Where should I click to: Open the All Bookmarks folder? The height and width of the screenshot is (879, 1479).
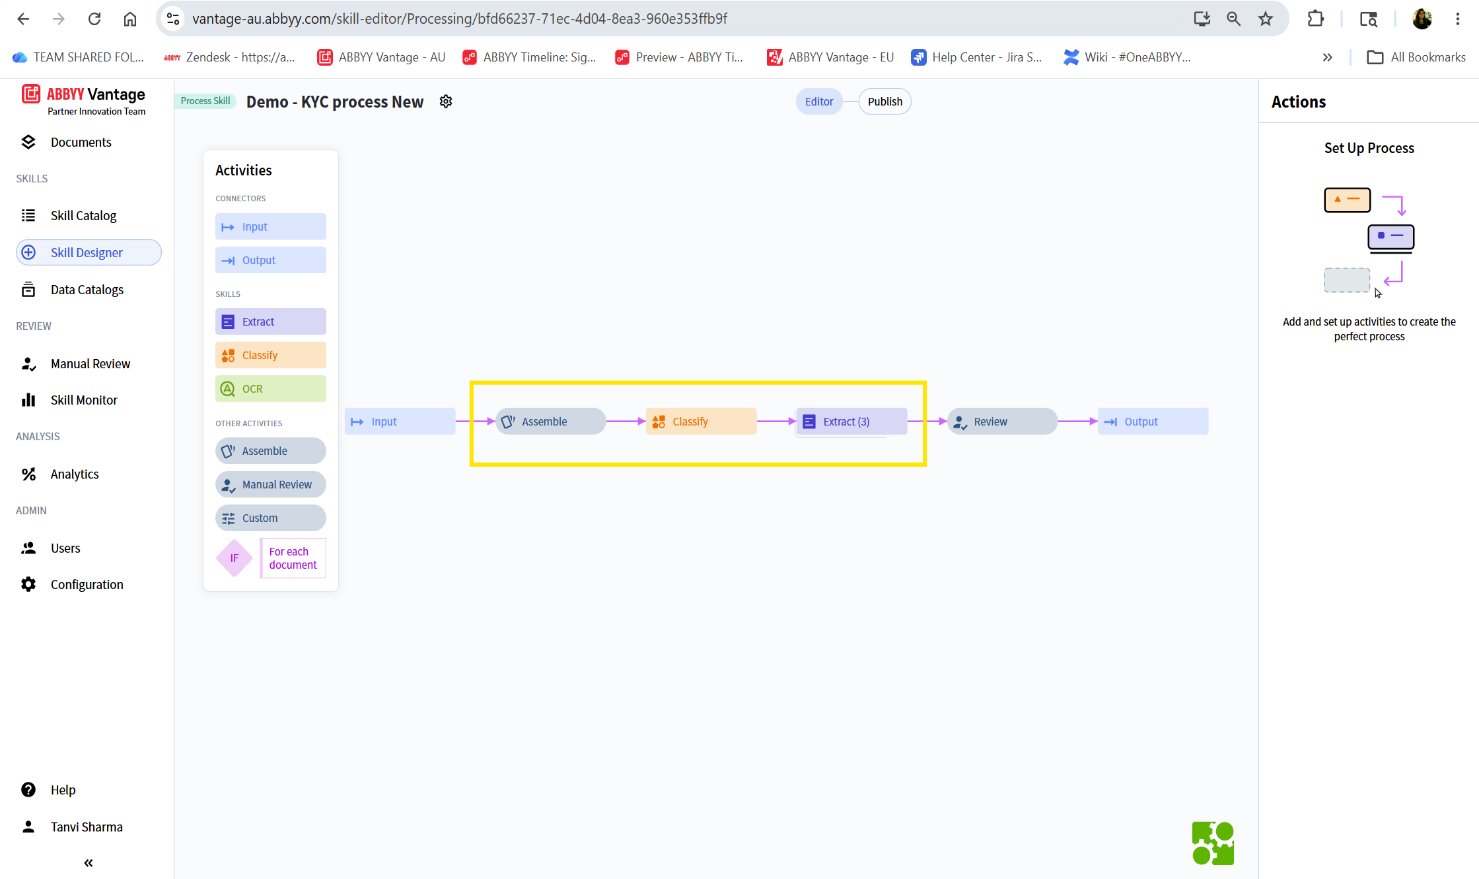[1416, 57]
